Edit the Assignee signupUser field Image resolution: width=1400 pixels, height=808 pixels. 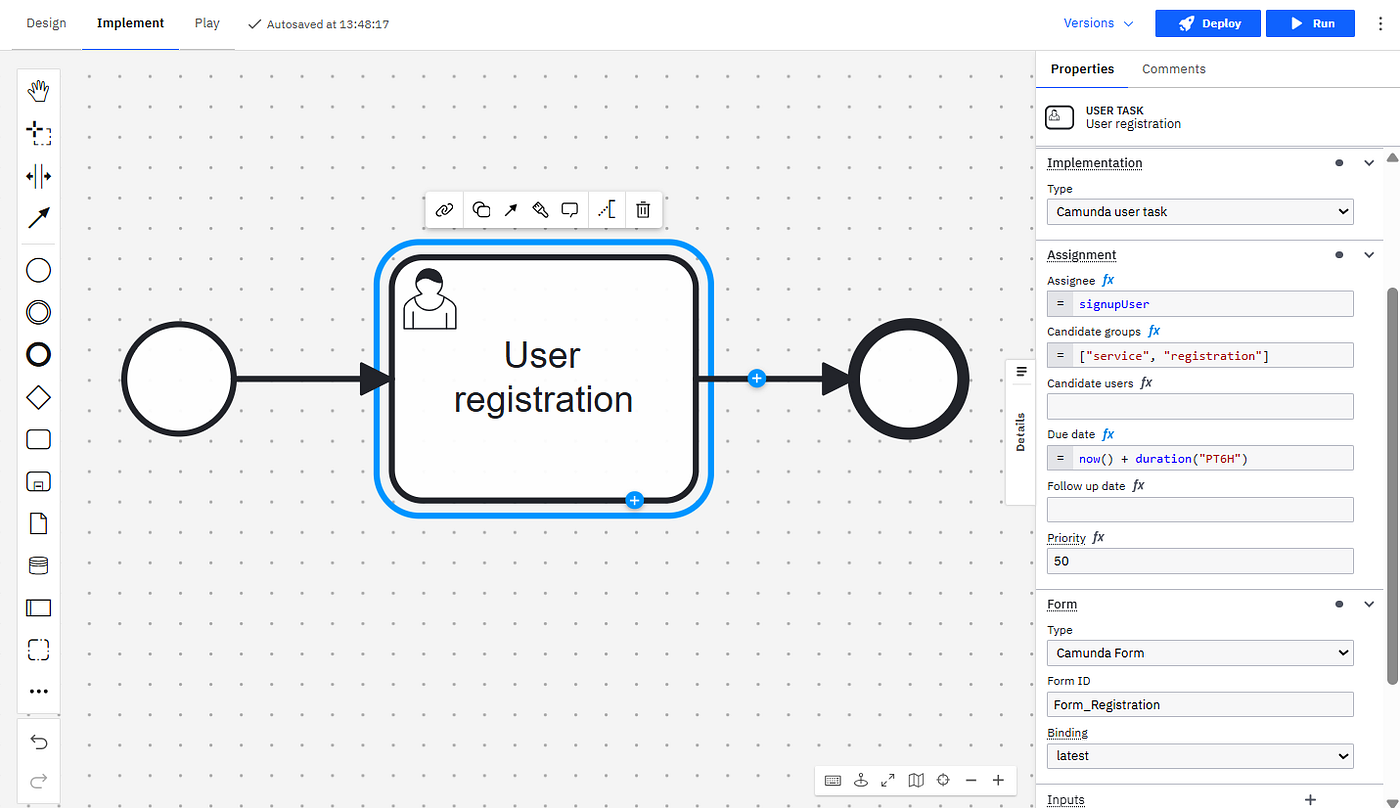pyautogui.click(x=1200, y=304)
